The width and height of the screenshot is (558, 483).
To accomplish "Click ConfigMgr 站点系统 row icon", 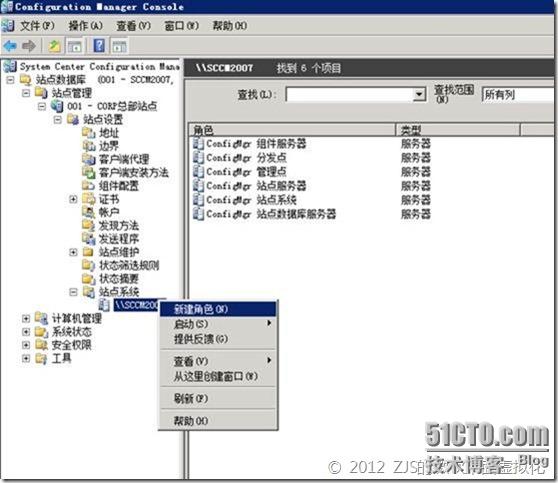I will [x=198, y=200].
